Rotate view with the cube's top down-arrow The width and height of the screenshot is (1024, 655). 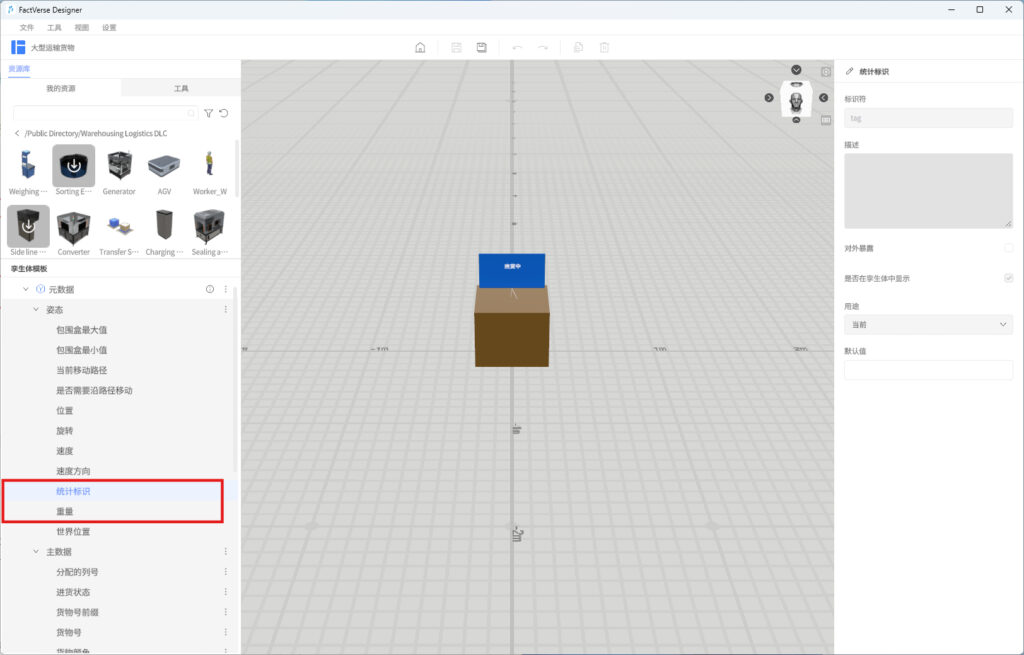[x=796, y=70]
